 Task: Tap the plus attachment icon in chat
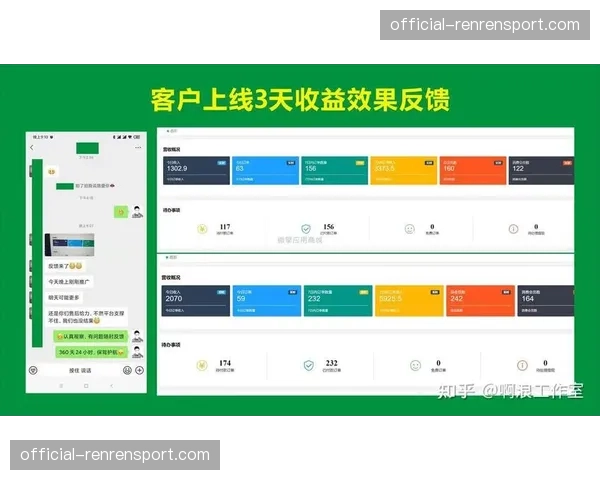[x=139, y=370]
